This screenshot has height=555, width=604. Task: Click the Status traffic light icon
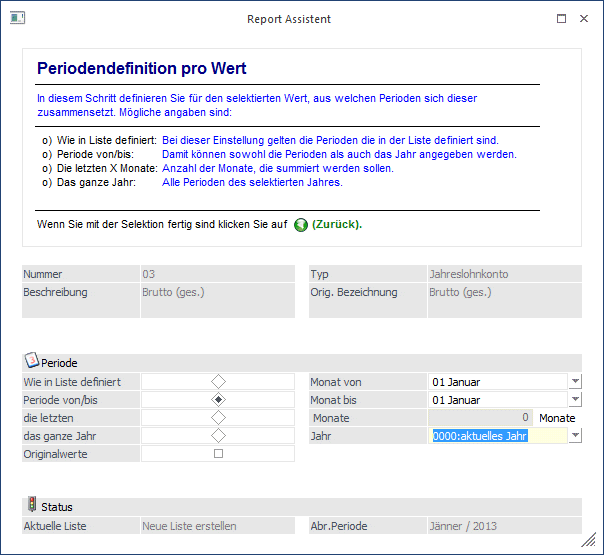(x=31, y=506)
